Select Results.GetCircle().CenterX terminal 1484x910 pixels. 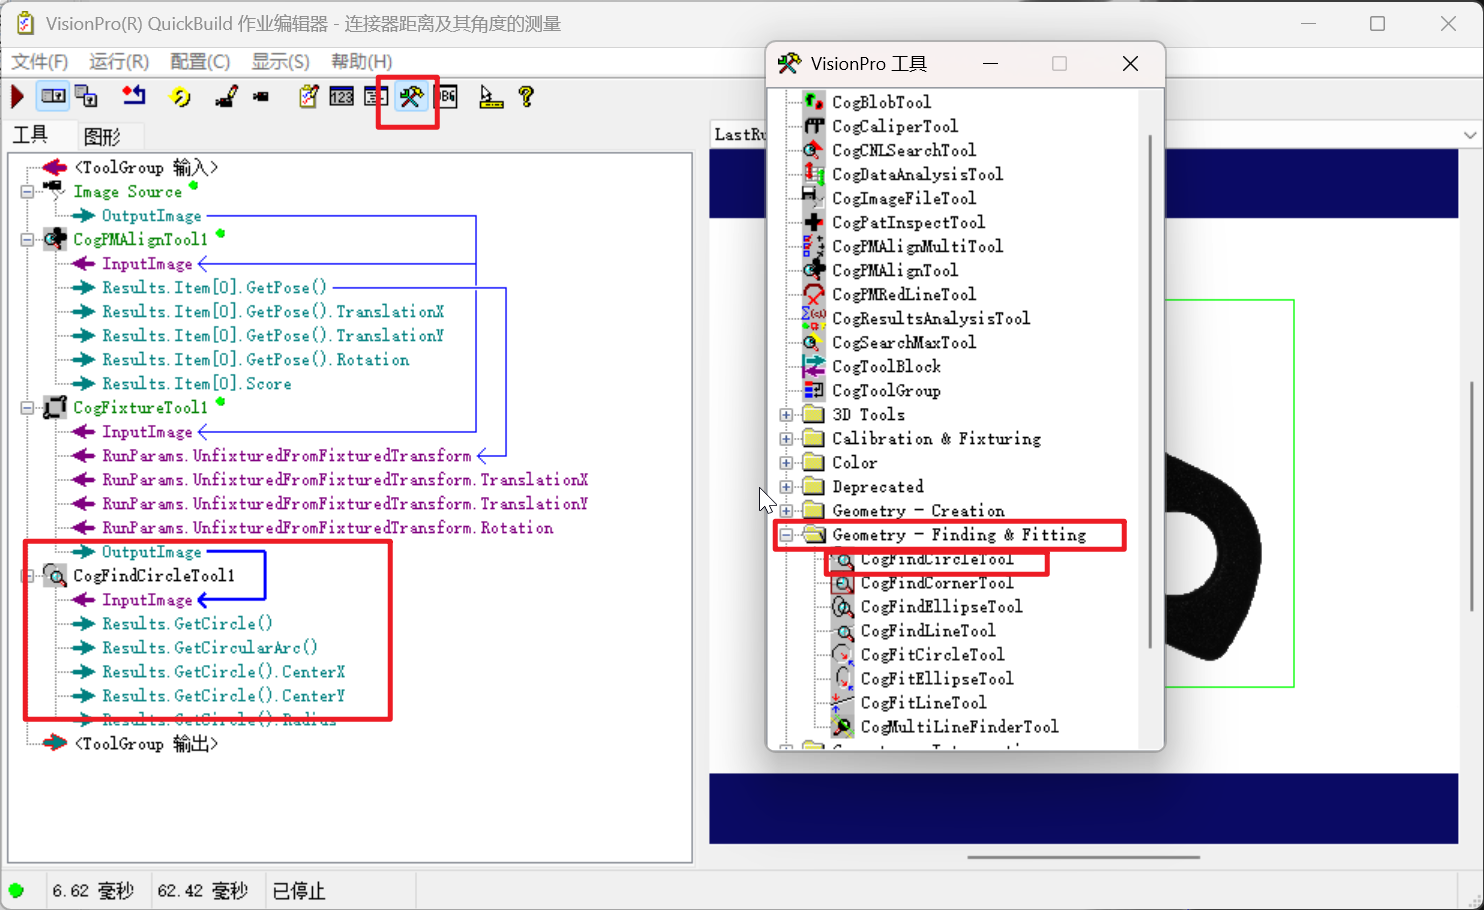pyautogui.click(x=224, y=672)
